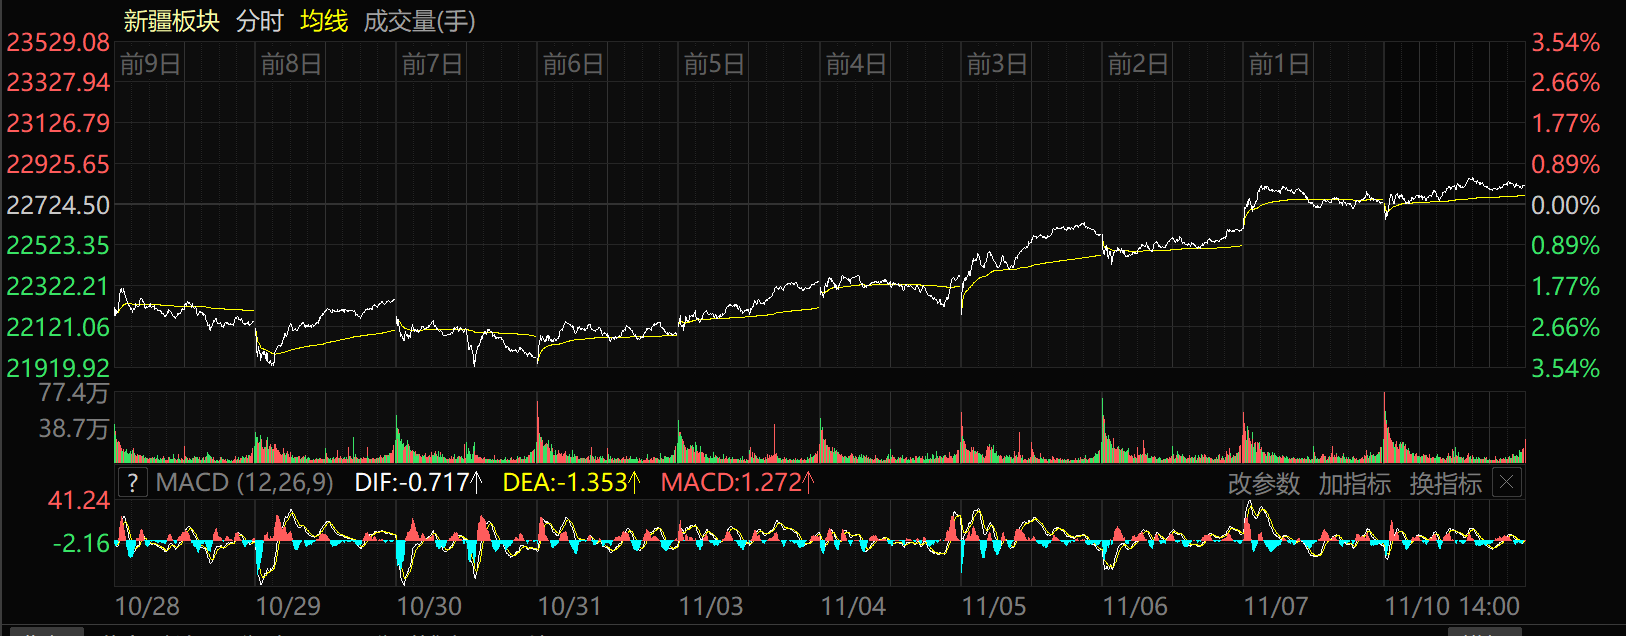The image size is (1626, 636).
Task: Click 加指标 to add an indicator
Action: tap(1354, 484)
